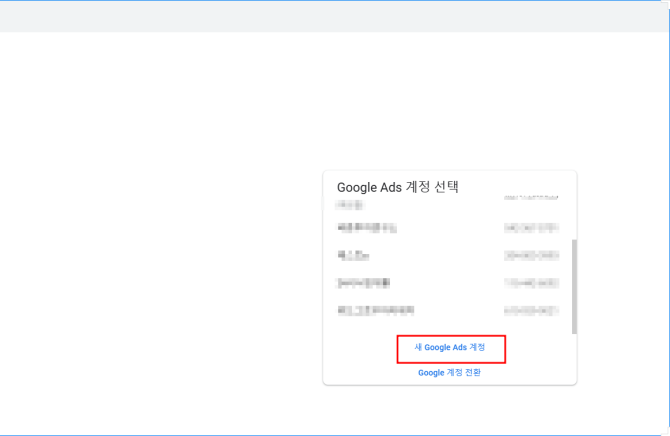The image size is (670, 436).
Task: Choose the last account name in the list
Action: 375,310
